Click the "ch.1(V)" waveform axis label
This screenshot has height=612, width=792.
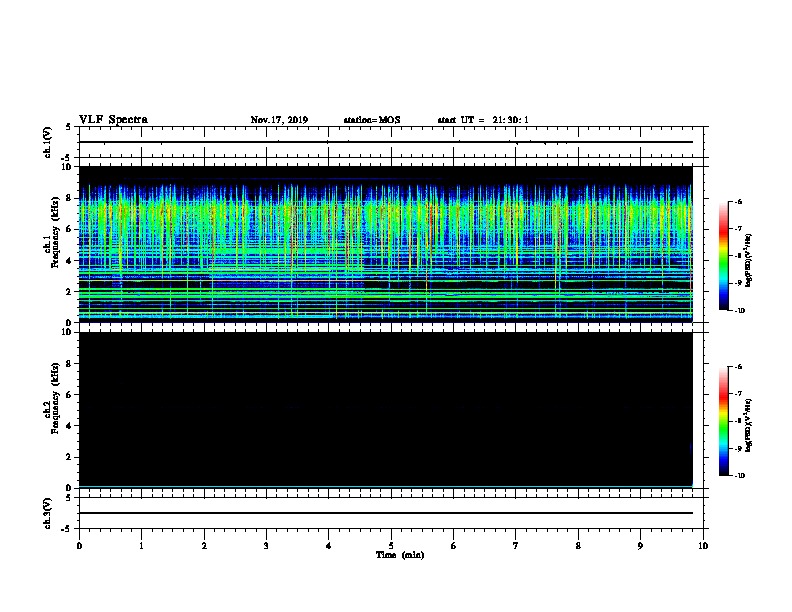click(x=48, y=142)
